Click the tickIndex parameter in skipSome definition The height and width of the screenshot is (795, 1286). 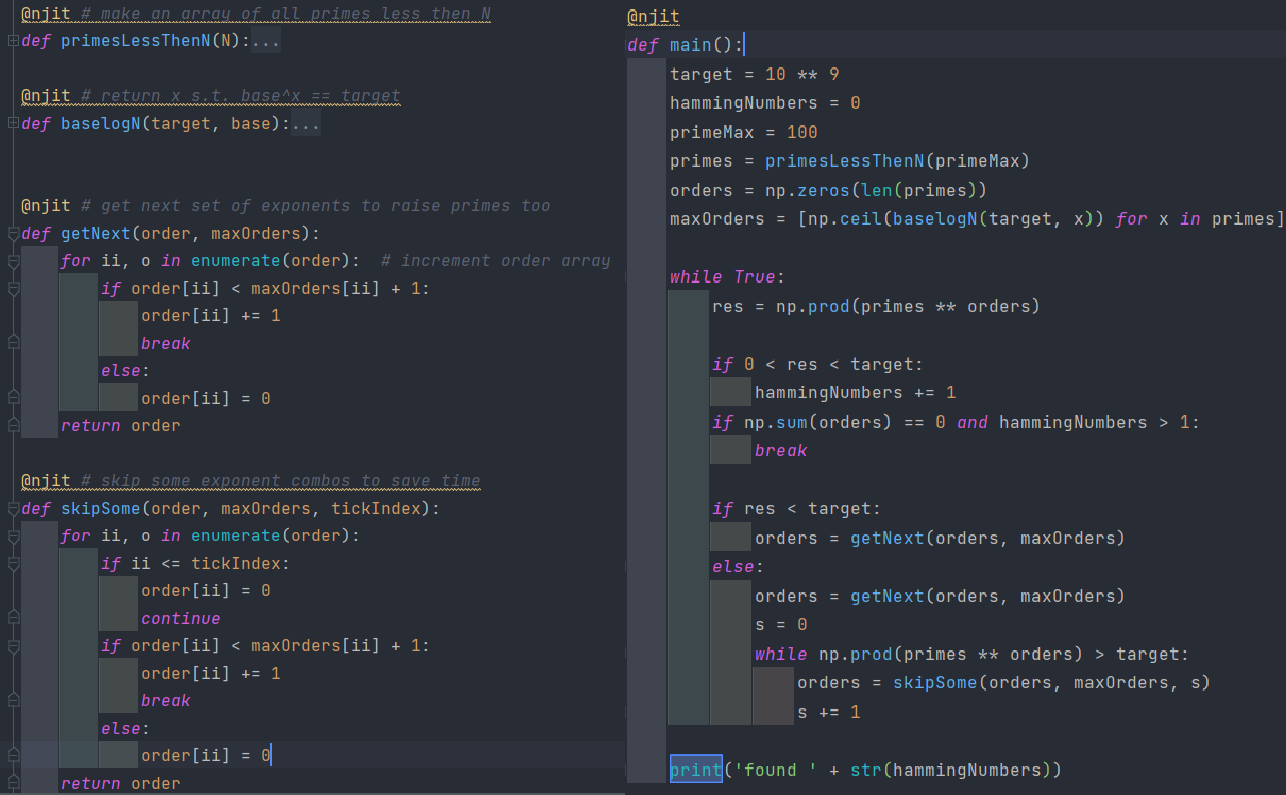tap(380, 509)
